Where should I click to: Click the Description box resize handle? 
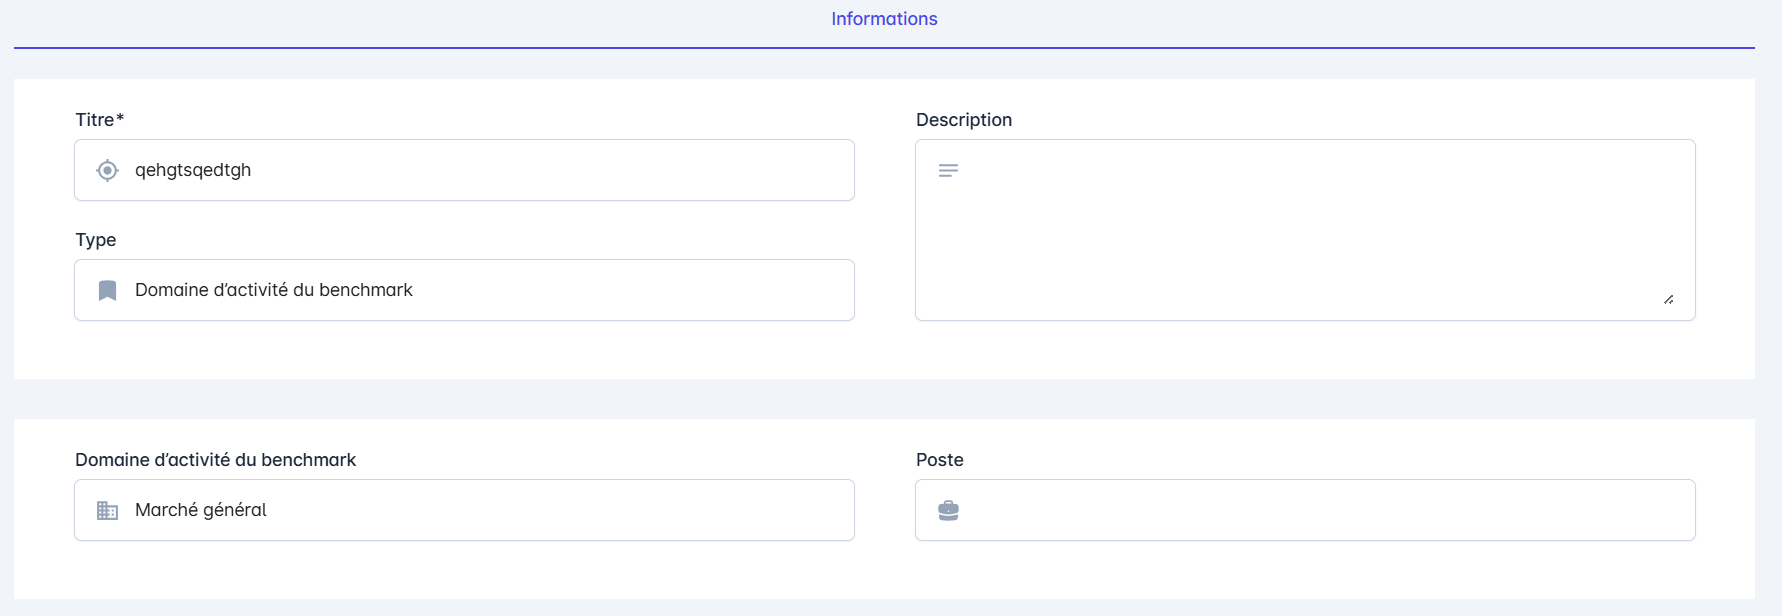coord(1668,299)
